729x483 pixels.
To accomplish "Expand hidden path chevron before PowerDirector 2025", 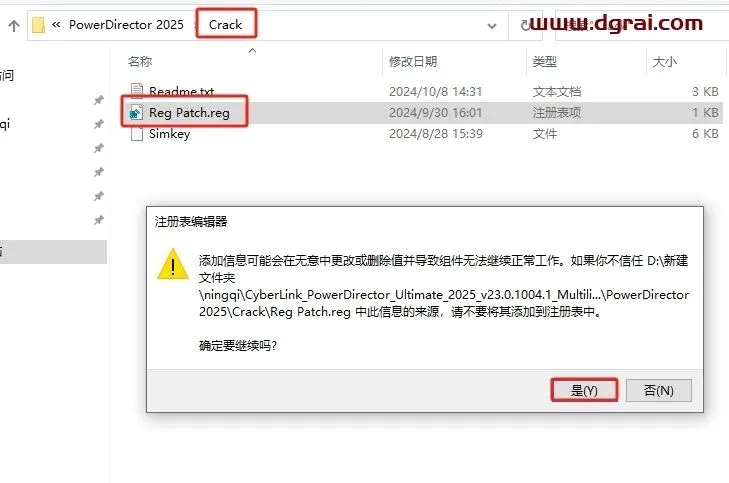I will [56, 25].
